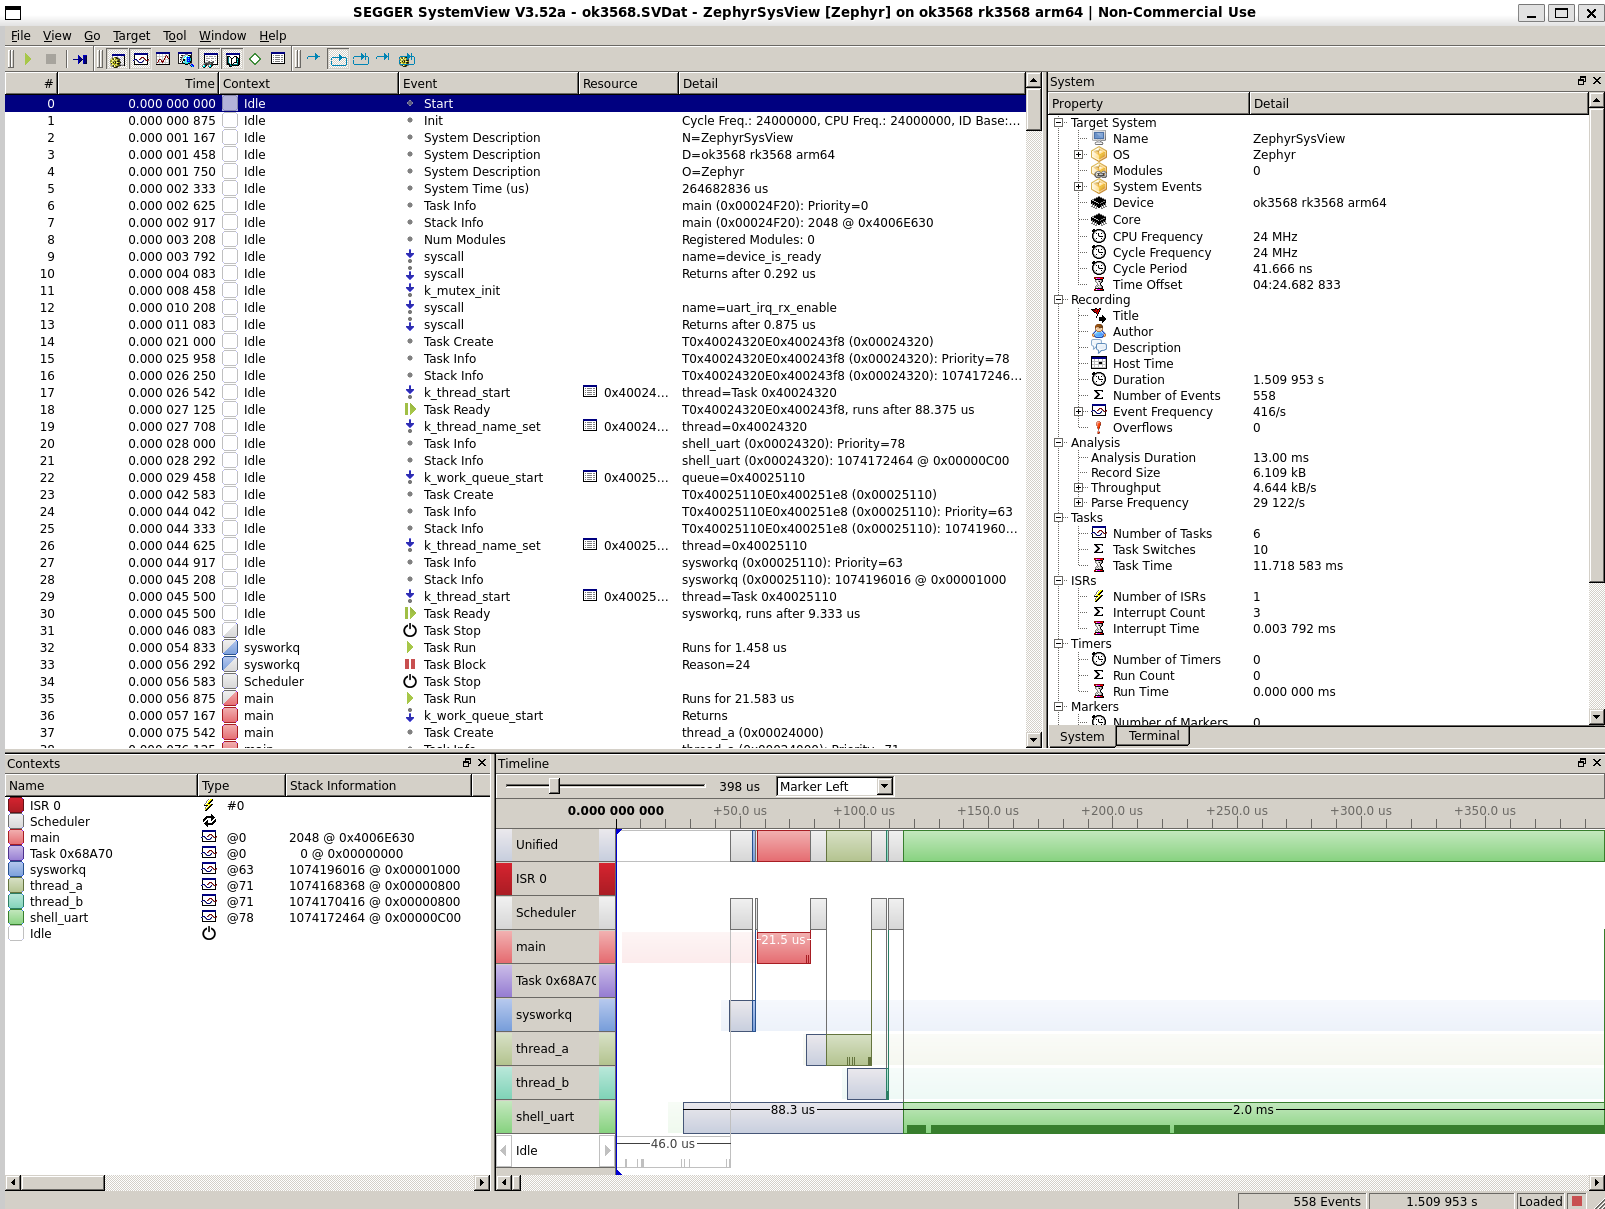Collapse the Target System tree node
This screenshot has height=1209, width=1605.
pyautogui.click(x=1058, y=122)
